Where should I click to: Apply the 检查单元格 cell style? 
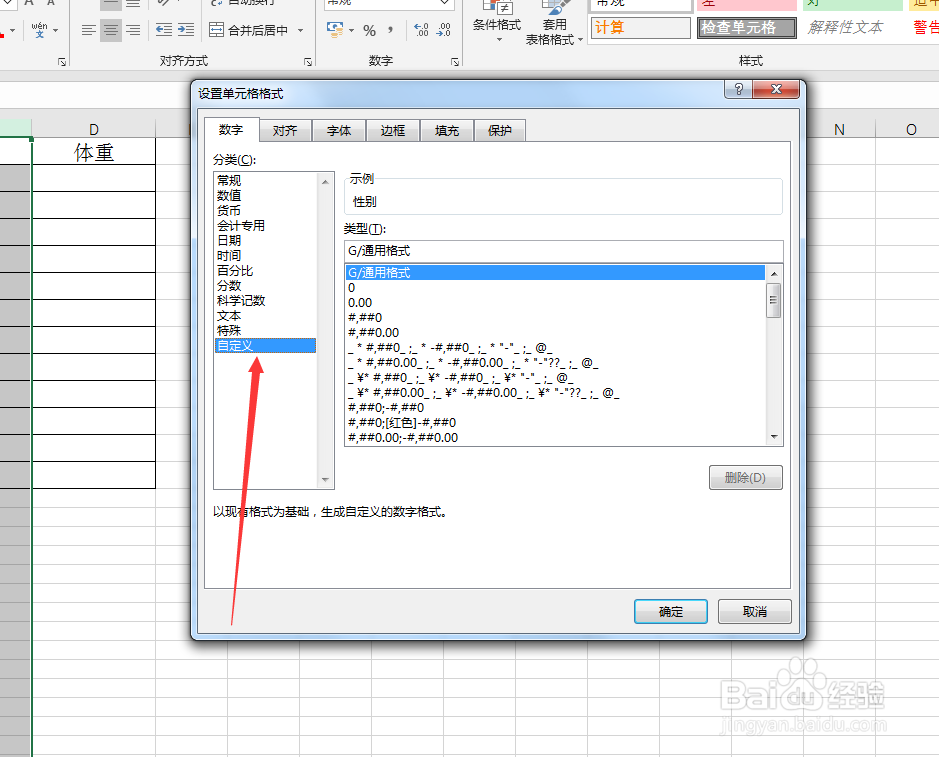tap(747, 28)
